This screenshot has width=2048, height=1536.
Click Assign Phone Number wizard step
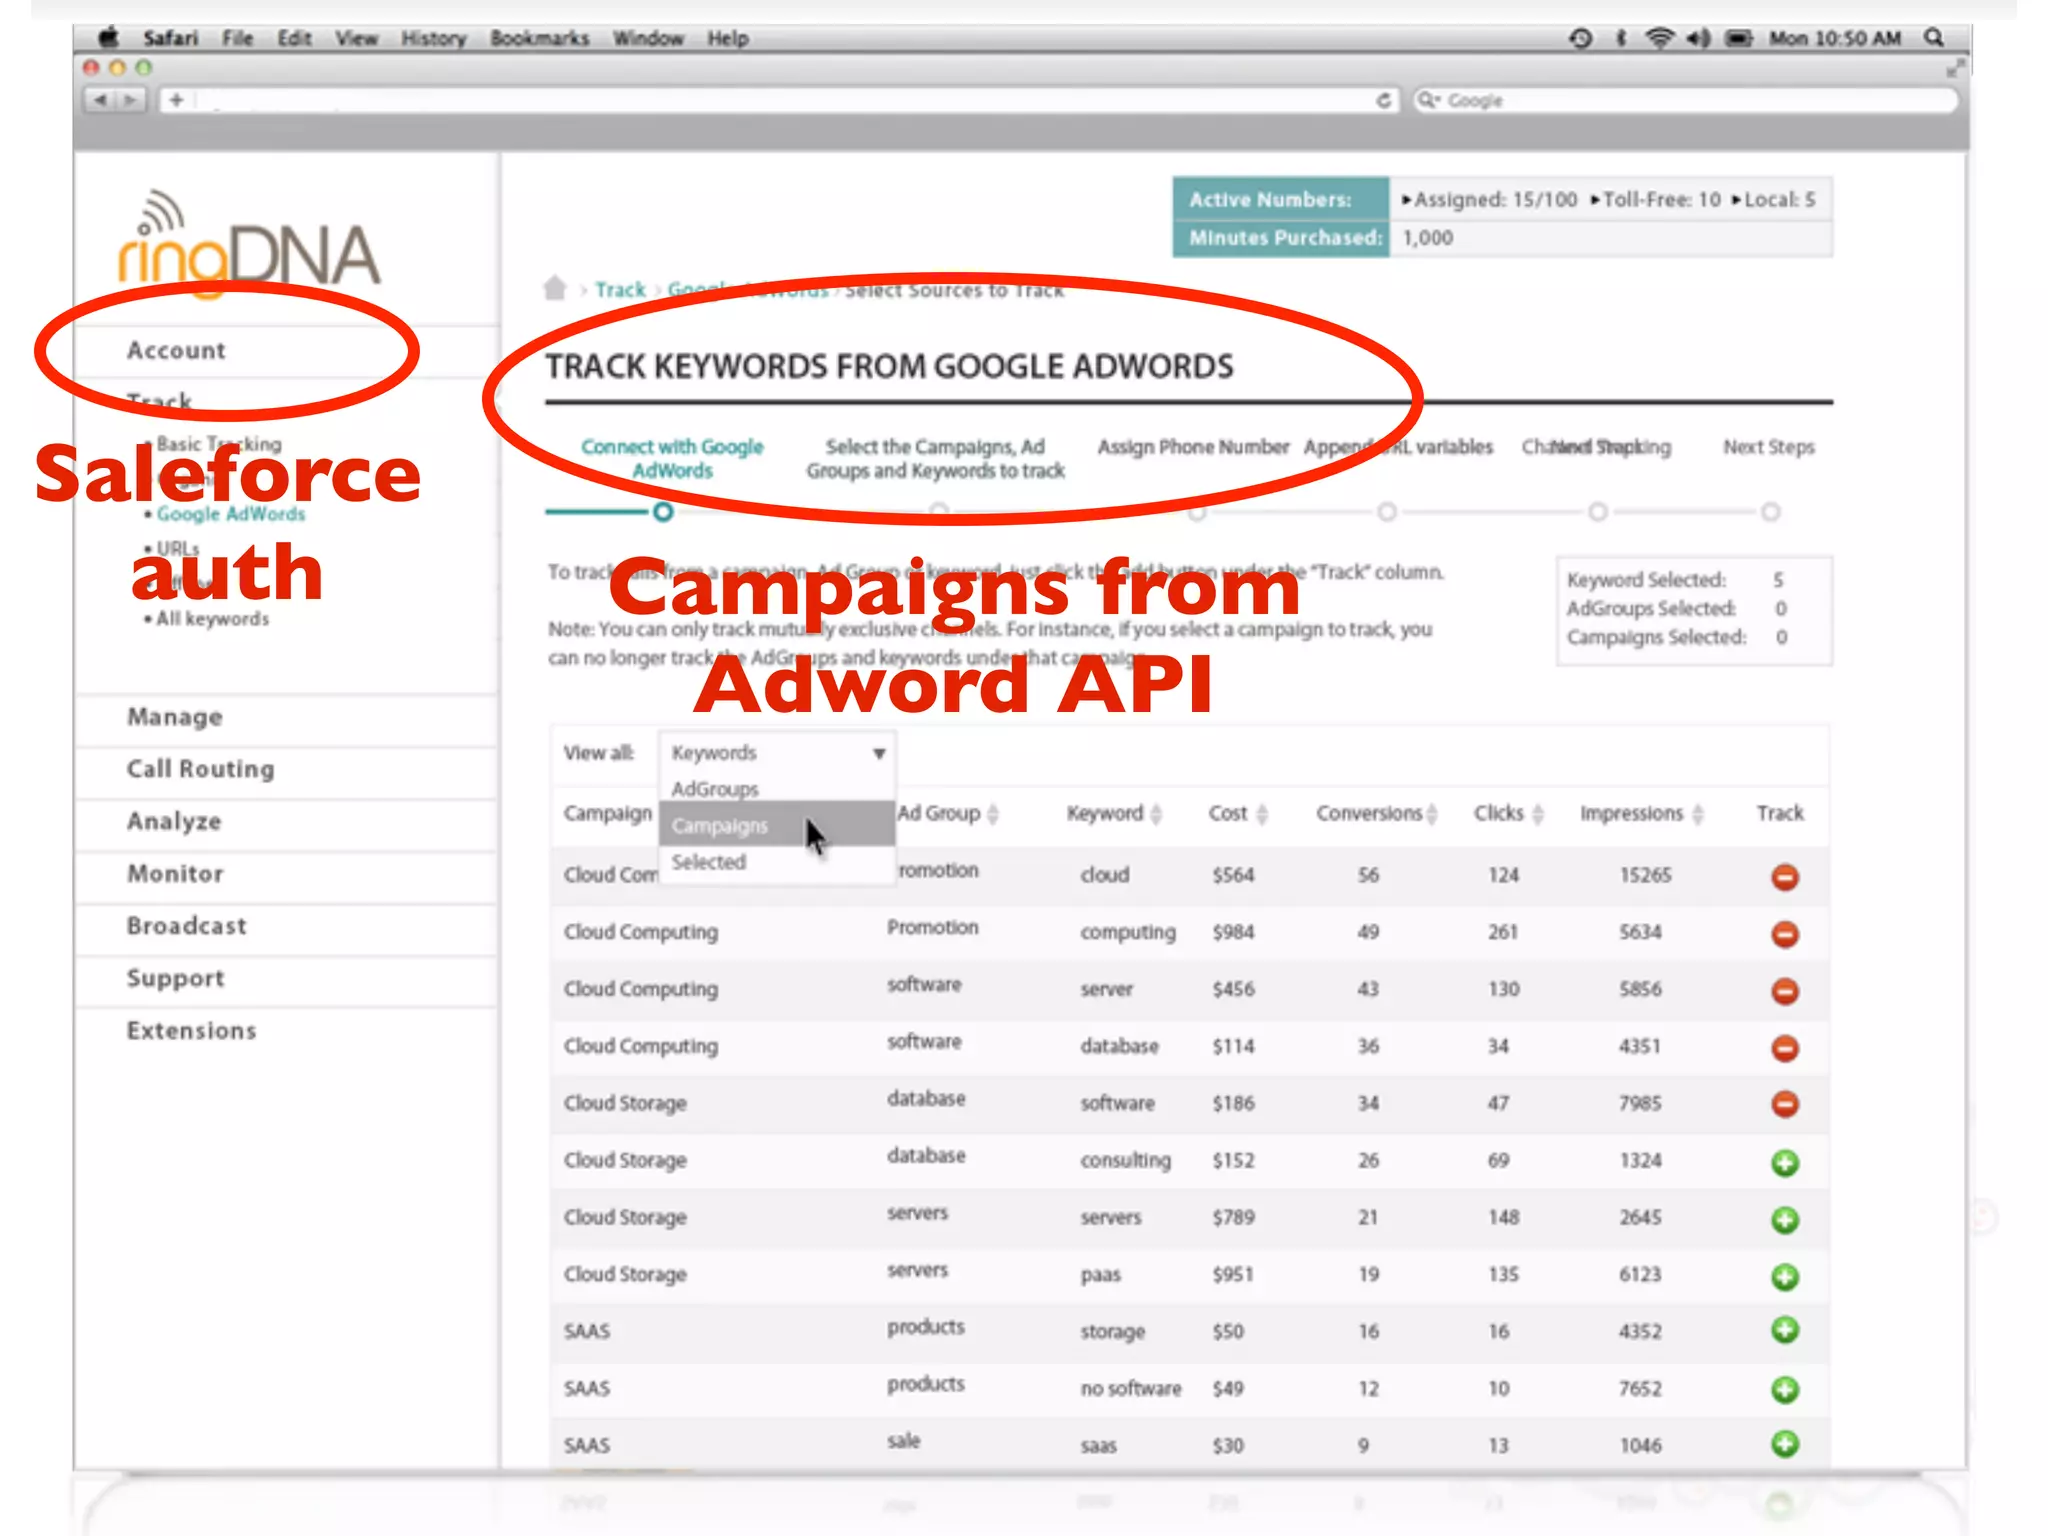pos(1194,447)
